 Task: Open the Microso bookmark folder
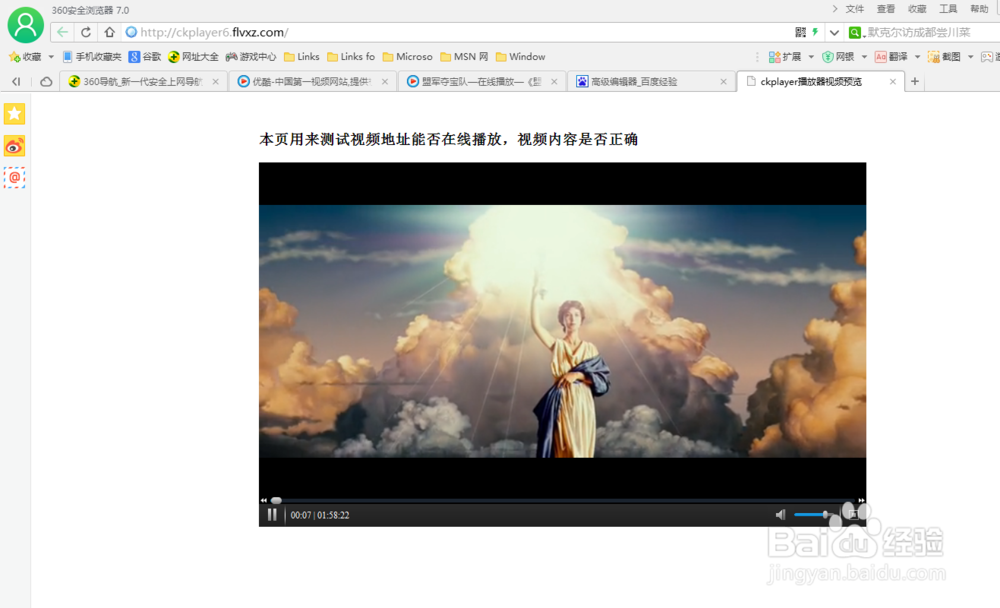point(408,57)
